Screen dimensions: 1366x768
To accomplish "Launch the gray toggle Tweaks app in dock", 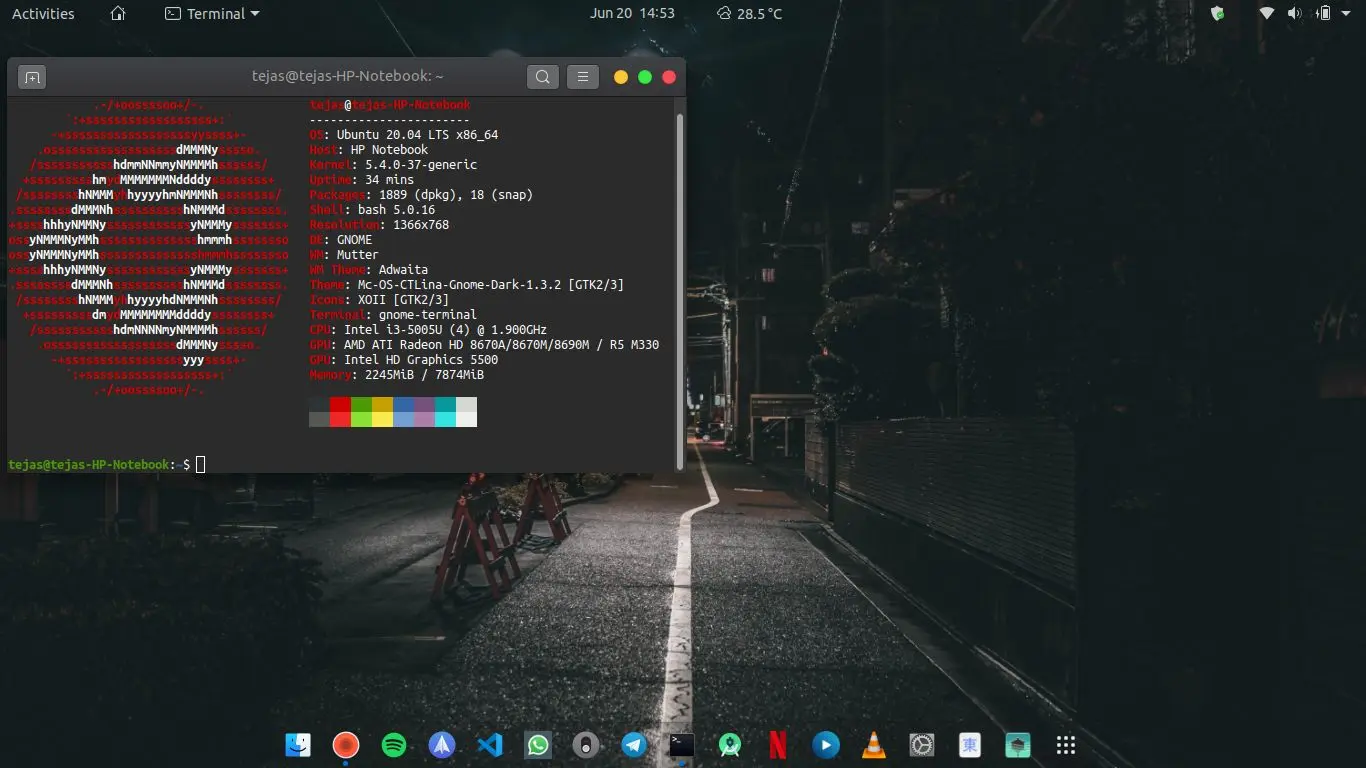I will tap(586, 745).
